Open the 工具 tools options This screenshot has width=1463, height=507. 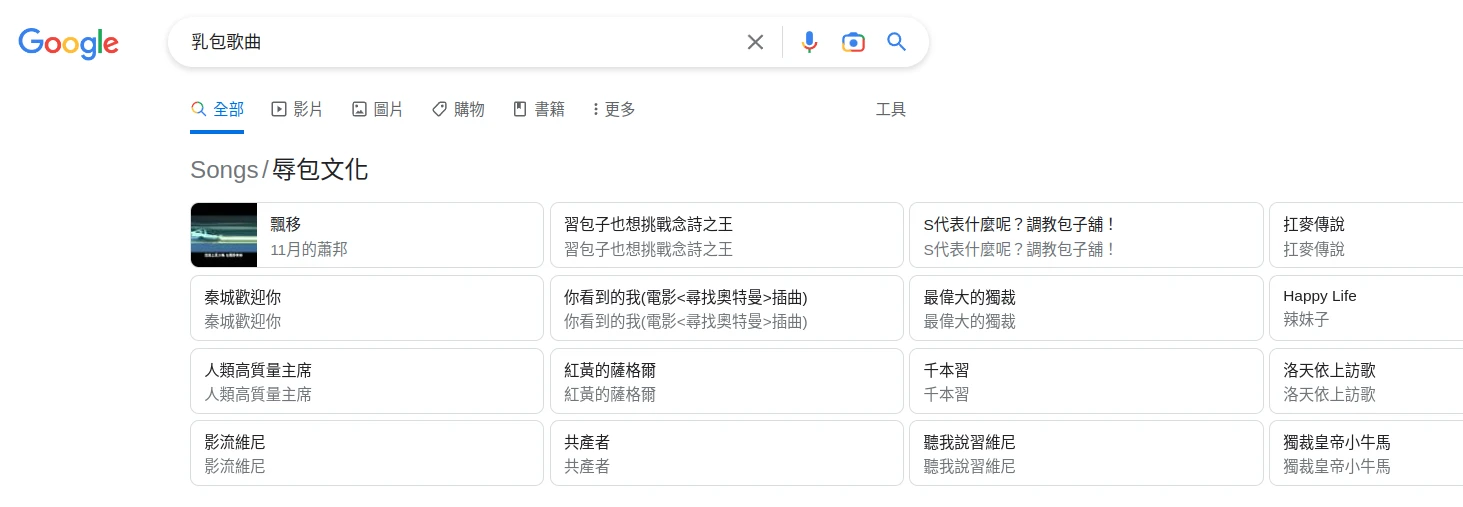click(x=890, y=109)
